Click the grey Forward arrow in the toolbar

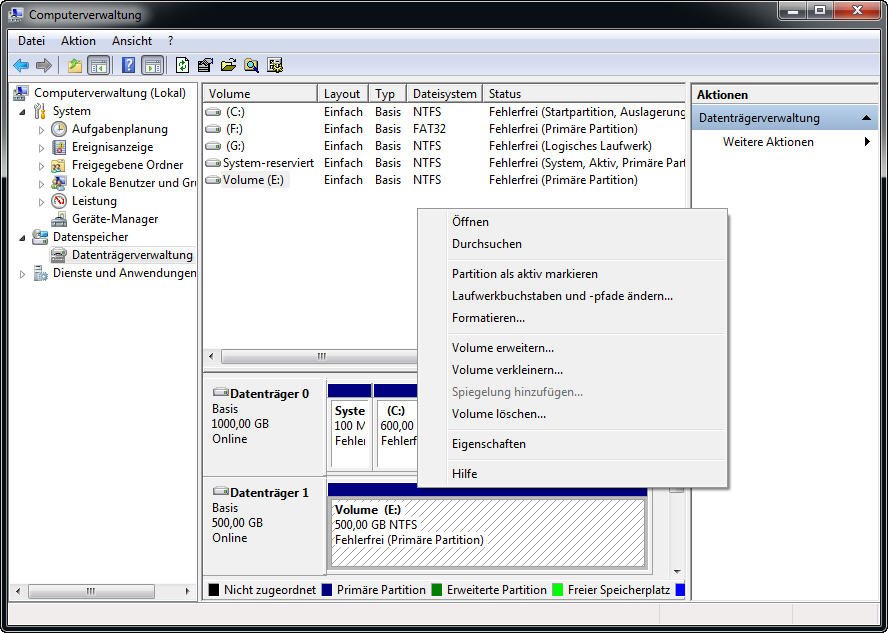pyautogui.click(x=44, y=66)
